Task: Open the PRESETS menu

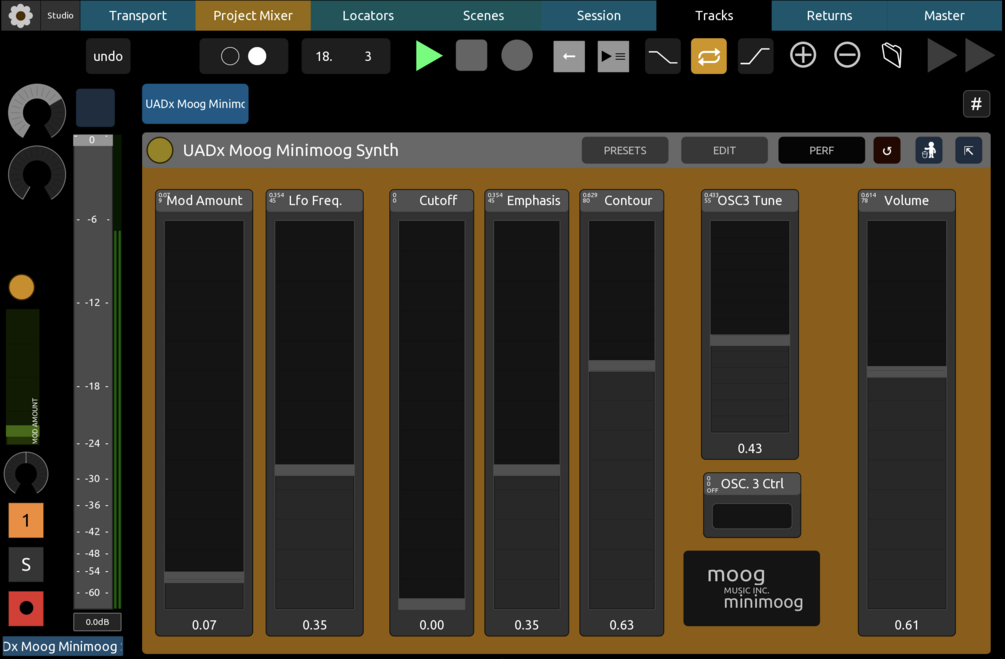Action: pos(625,151)
